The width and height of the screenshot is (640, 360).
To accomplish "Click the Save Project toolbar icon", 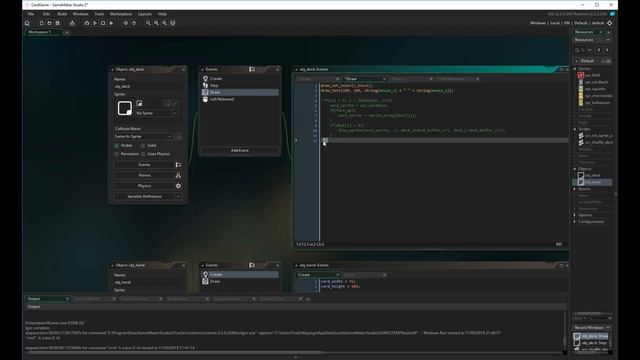I will point(58,23).
